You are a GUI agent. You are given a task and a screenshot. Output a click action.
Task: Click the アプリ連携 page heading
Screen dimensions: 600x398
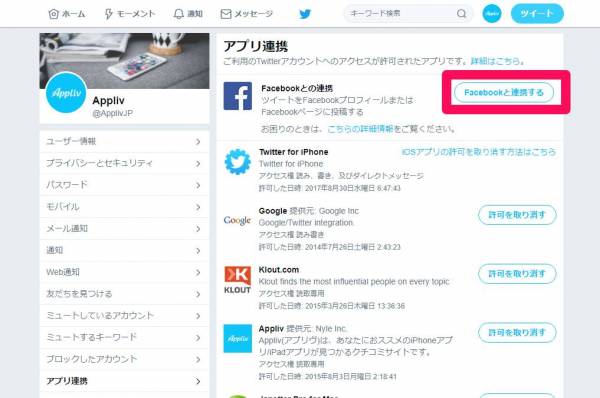click(256, 46)
